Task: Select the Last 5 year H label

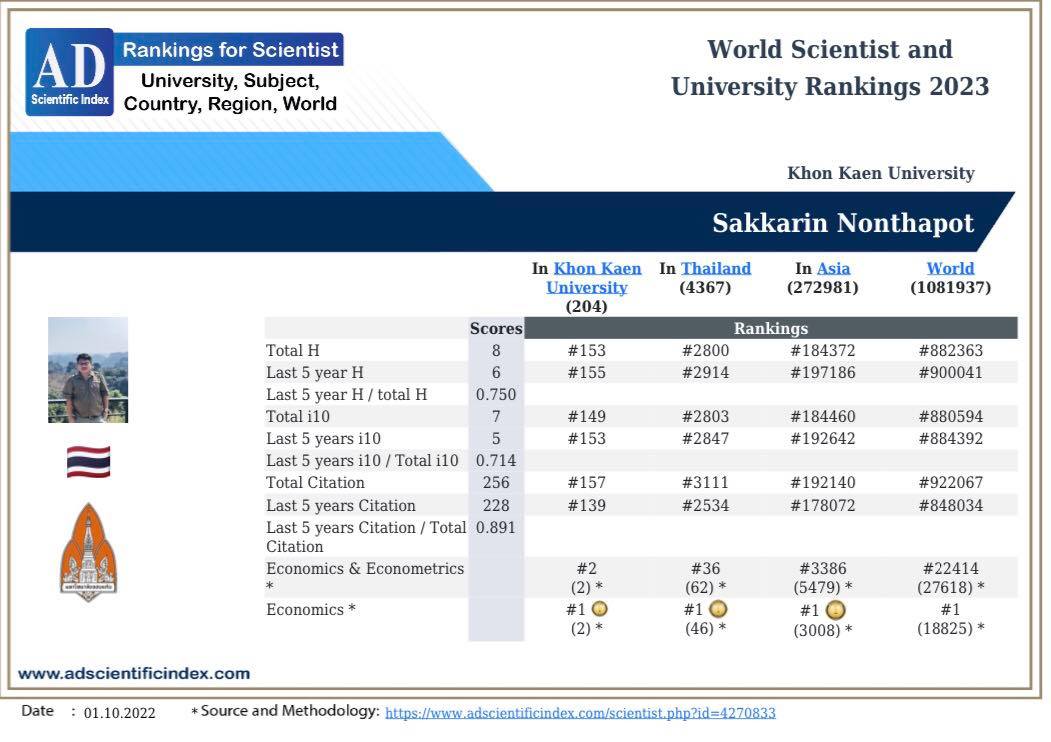Action: [x=315, y=373]
